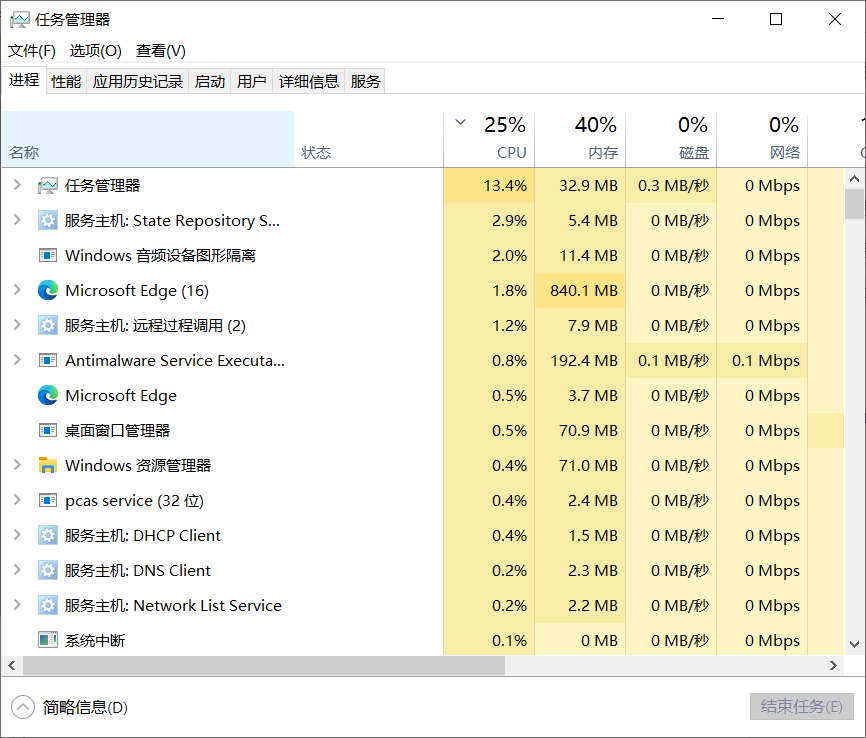The width and height of the screenshot is (866, 738).
Task: Click the scroll down arrow
Action: (854, 644)
